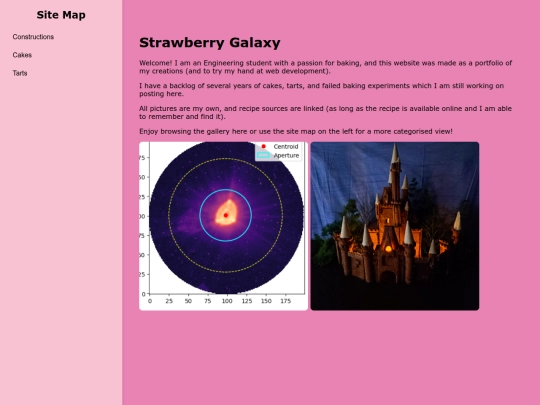This screenshot has width=540, height=405.
Task: Open the Tarts link in the site map
Action: [20, 73]
